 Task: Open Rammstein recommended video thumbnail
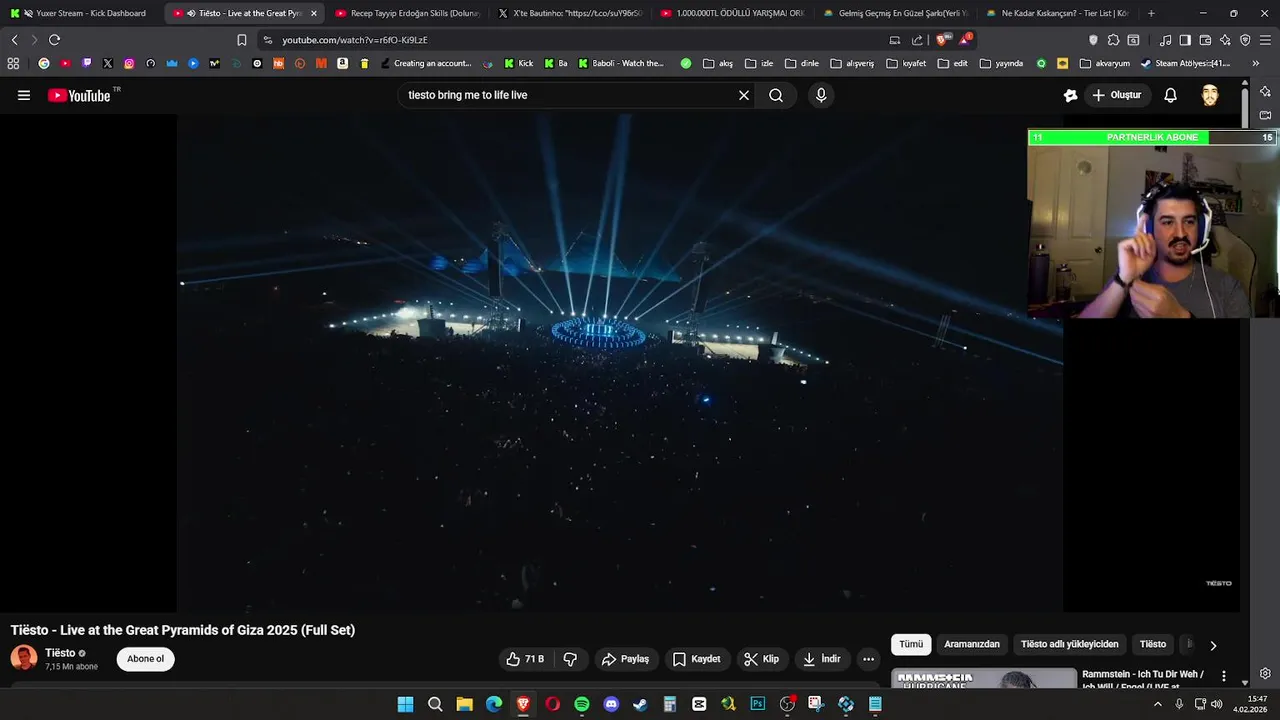pyautogui.click(x=984, y=679)
